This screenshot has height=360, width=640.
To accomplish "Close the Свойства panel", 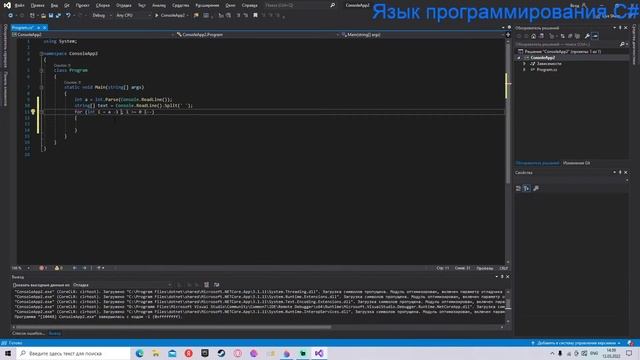I will point(626,173).
